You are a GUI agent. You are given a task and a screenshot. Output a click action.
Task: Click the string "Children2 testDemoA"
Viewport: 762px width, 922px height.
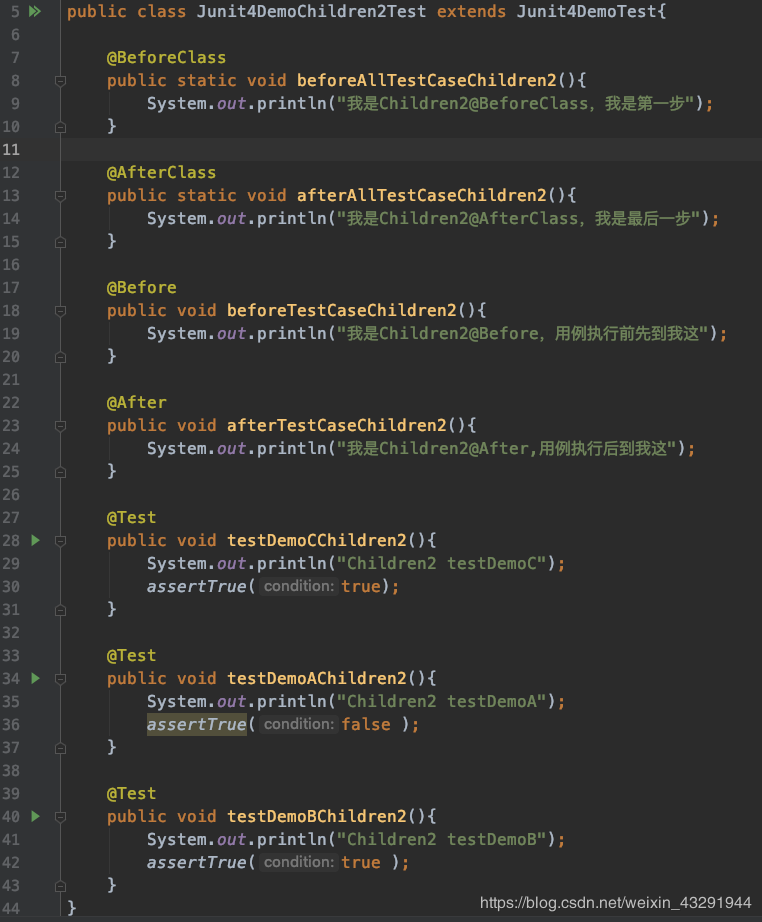pos(442,701)
